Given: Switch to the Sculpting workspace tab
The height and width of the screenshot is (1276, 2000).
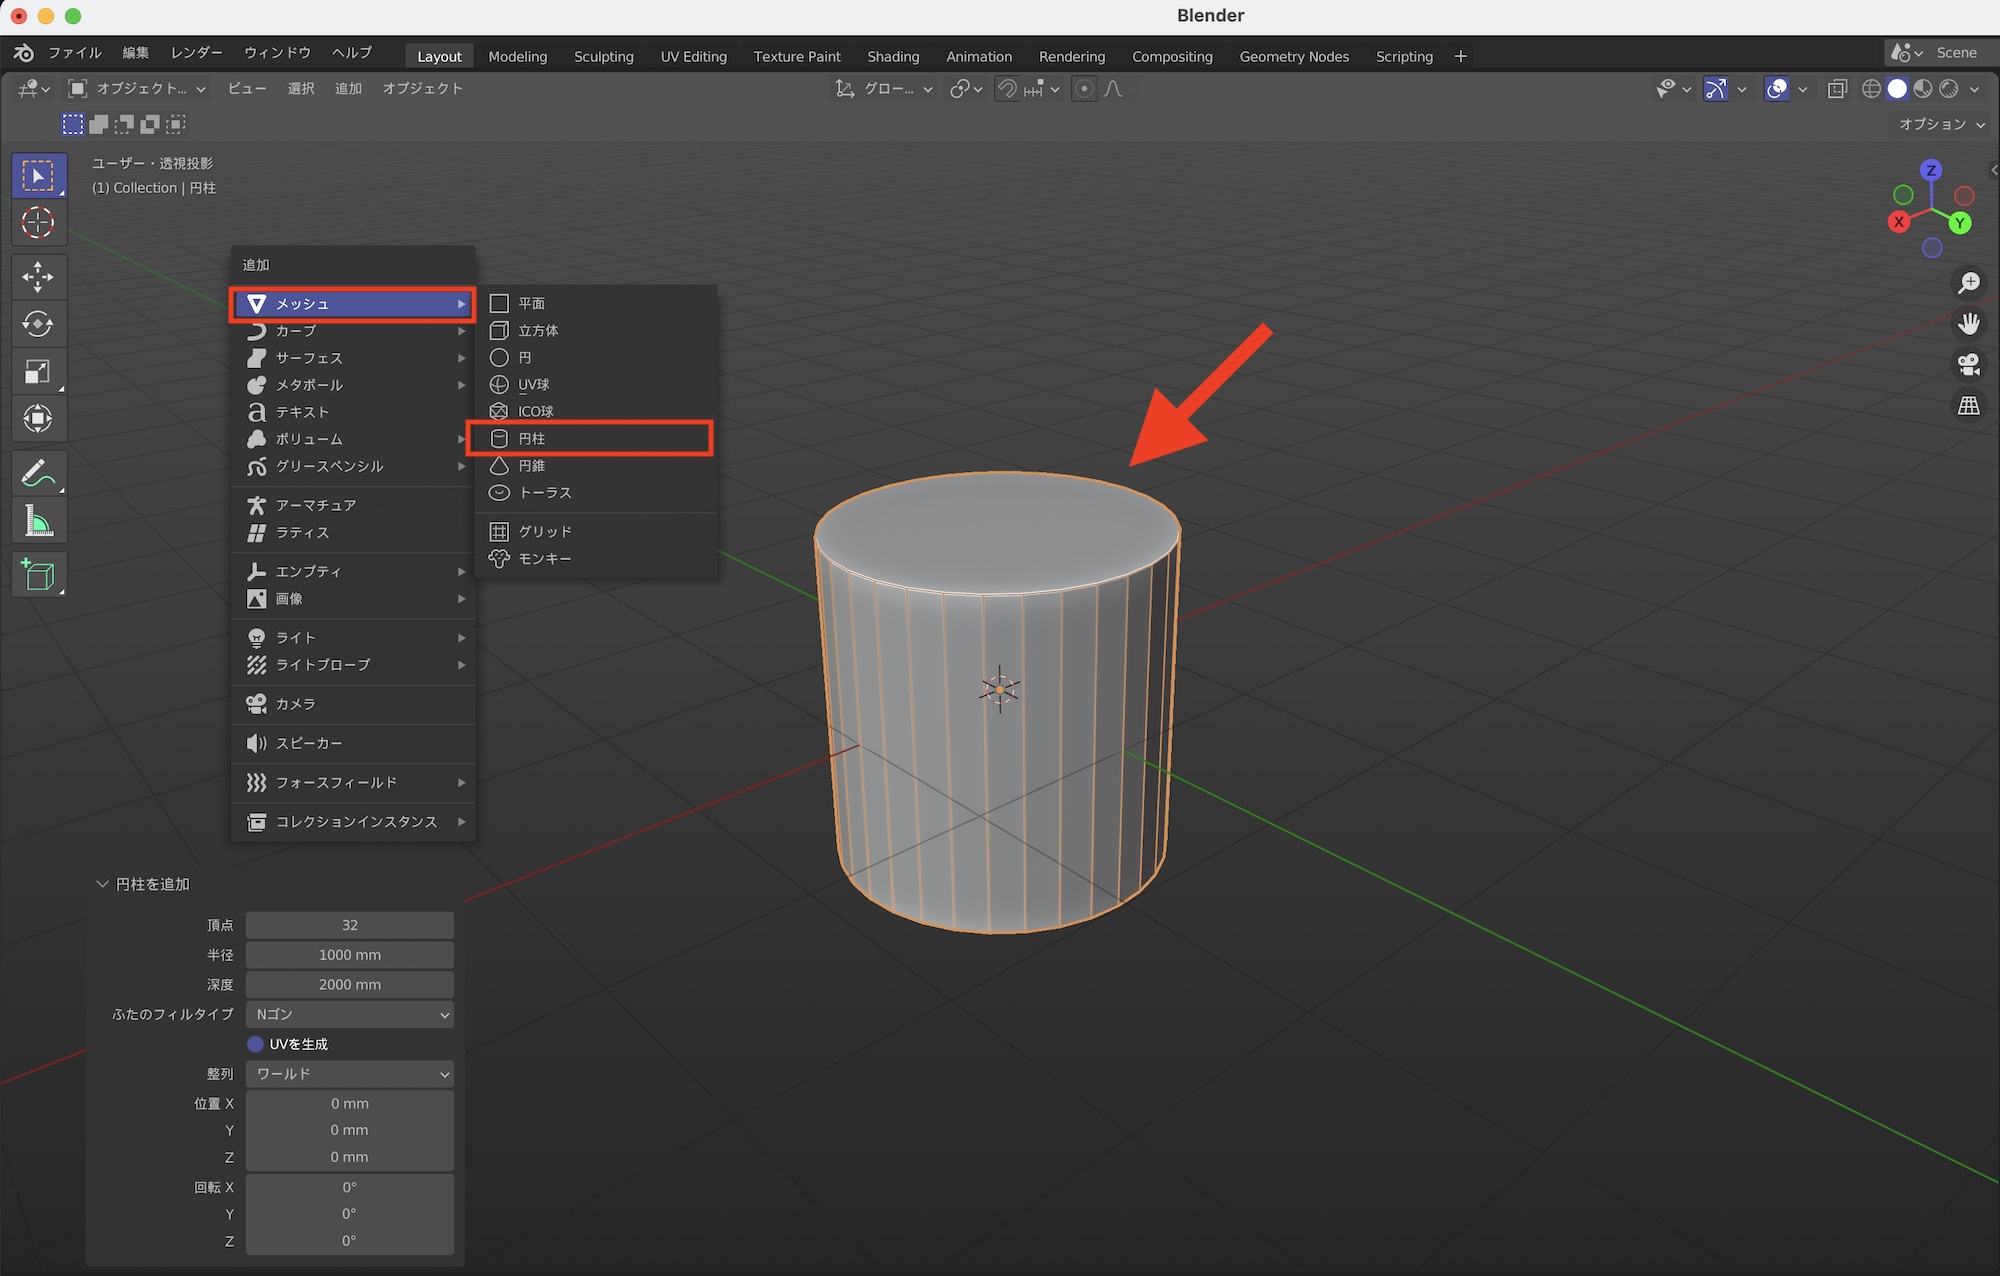Looking at the screenshot, I should [x=603, y=57].
